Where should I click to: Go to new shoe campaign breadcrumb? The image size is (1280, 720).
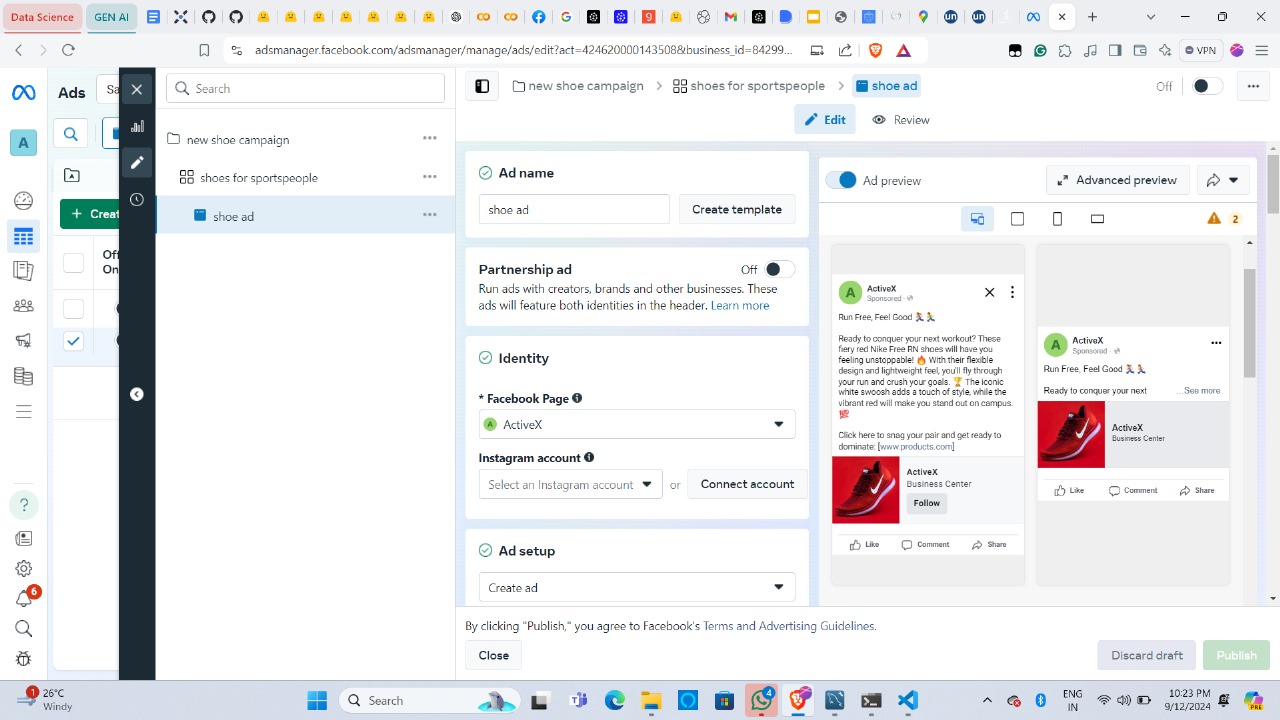[578, 86]
